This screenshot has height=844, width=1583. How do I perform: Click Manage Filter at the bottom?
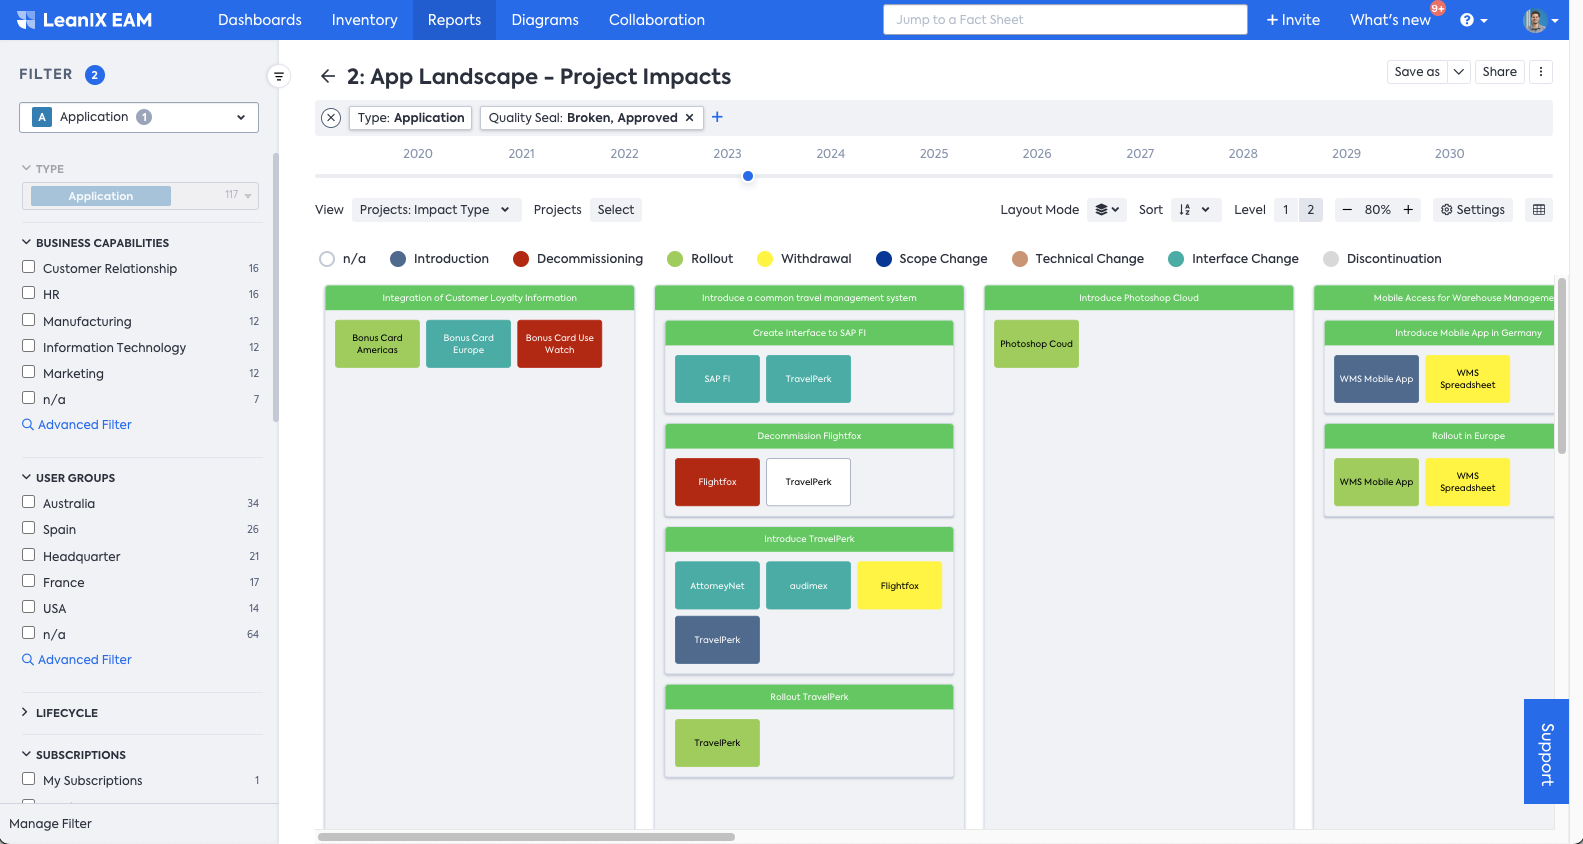[x=50, y=824]
